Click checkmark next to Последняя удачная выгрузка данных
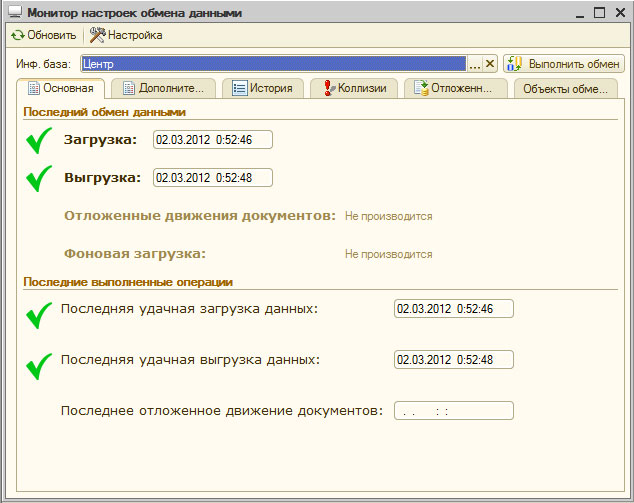This screenshot has width=634, height=503. tap(39, 367)
